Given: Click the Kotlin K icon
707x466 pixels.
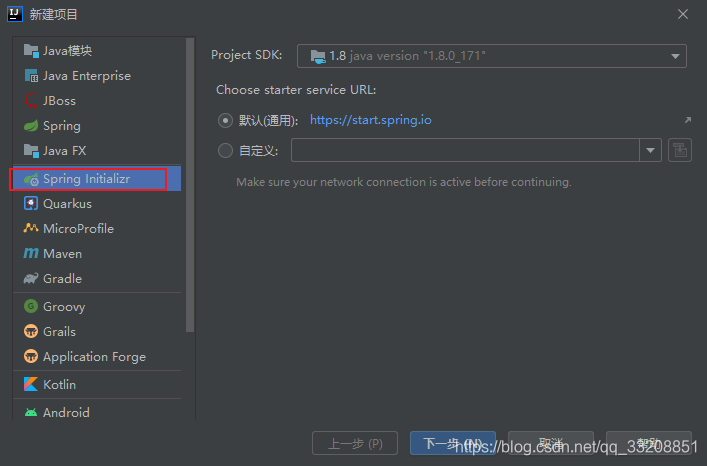Looking at the screenshot, I should [31, 384].
